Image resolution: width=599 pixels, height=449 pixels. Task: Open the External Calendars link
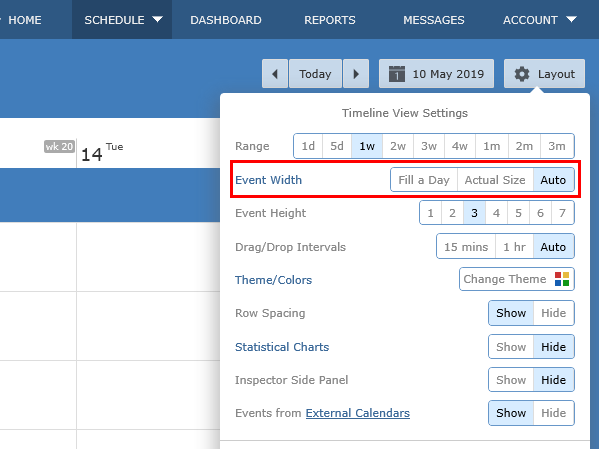[x=358, y=413]
